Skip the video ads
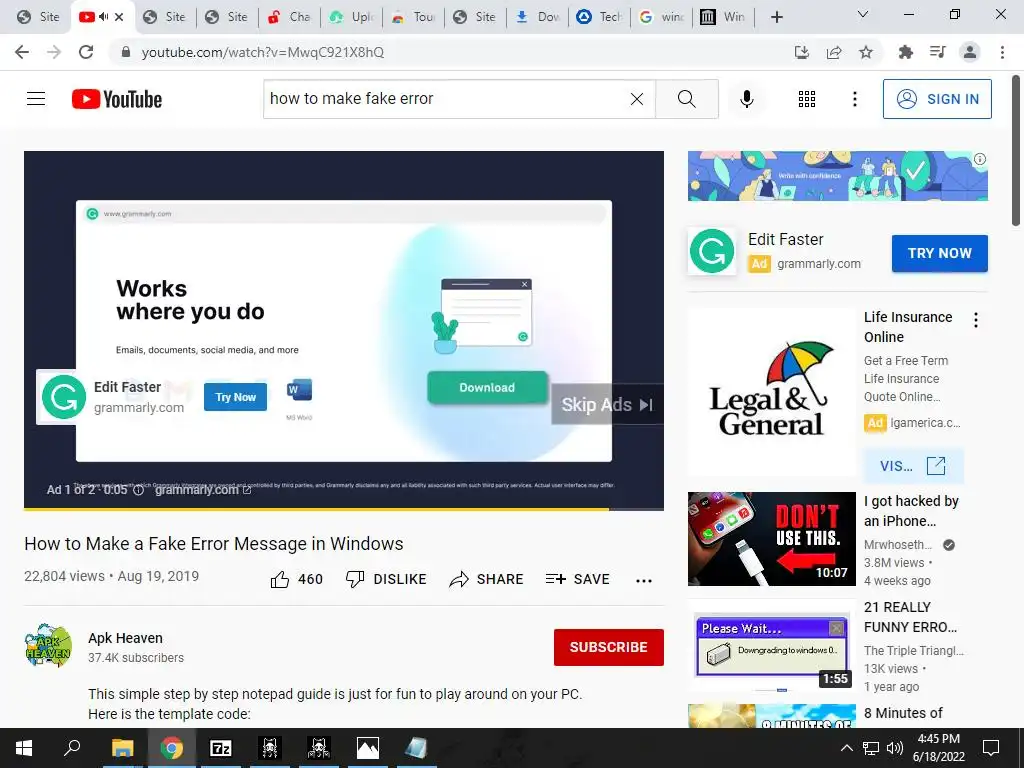 (607, 404)
